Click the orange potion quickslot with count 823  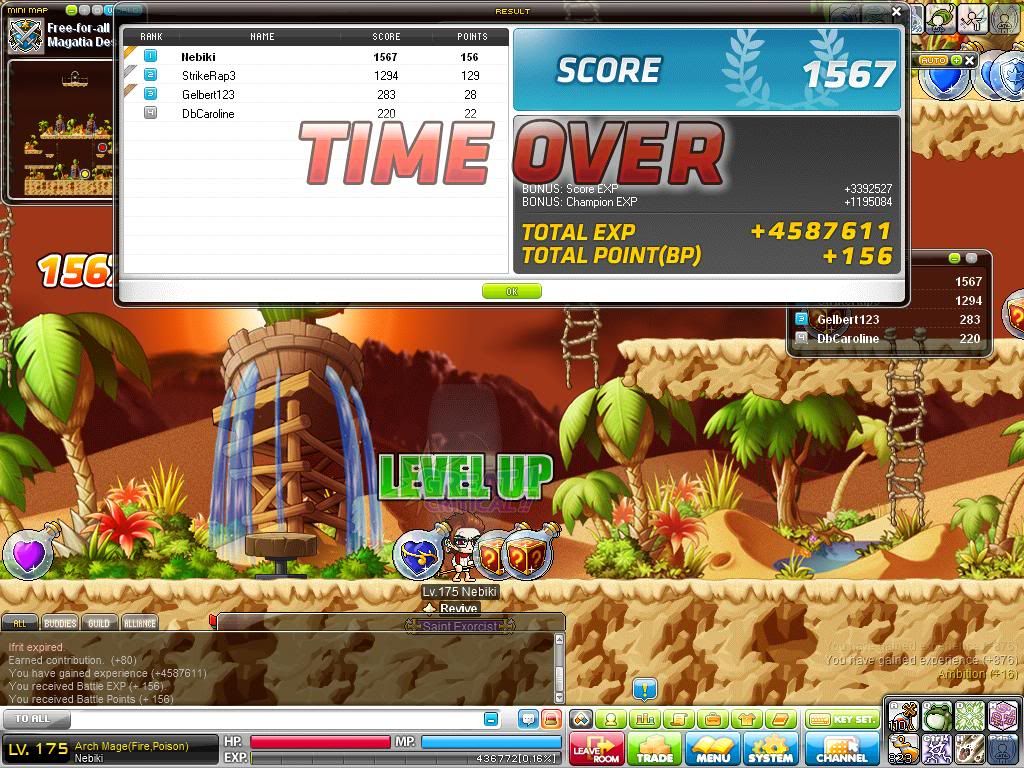tap(903, 750)
